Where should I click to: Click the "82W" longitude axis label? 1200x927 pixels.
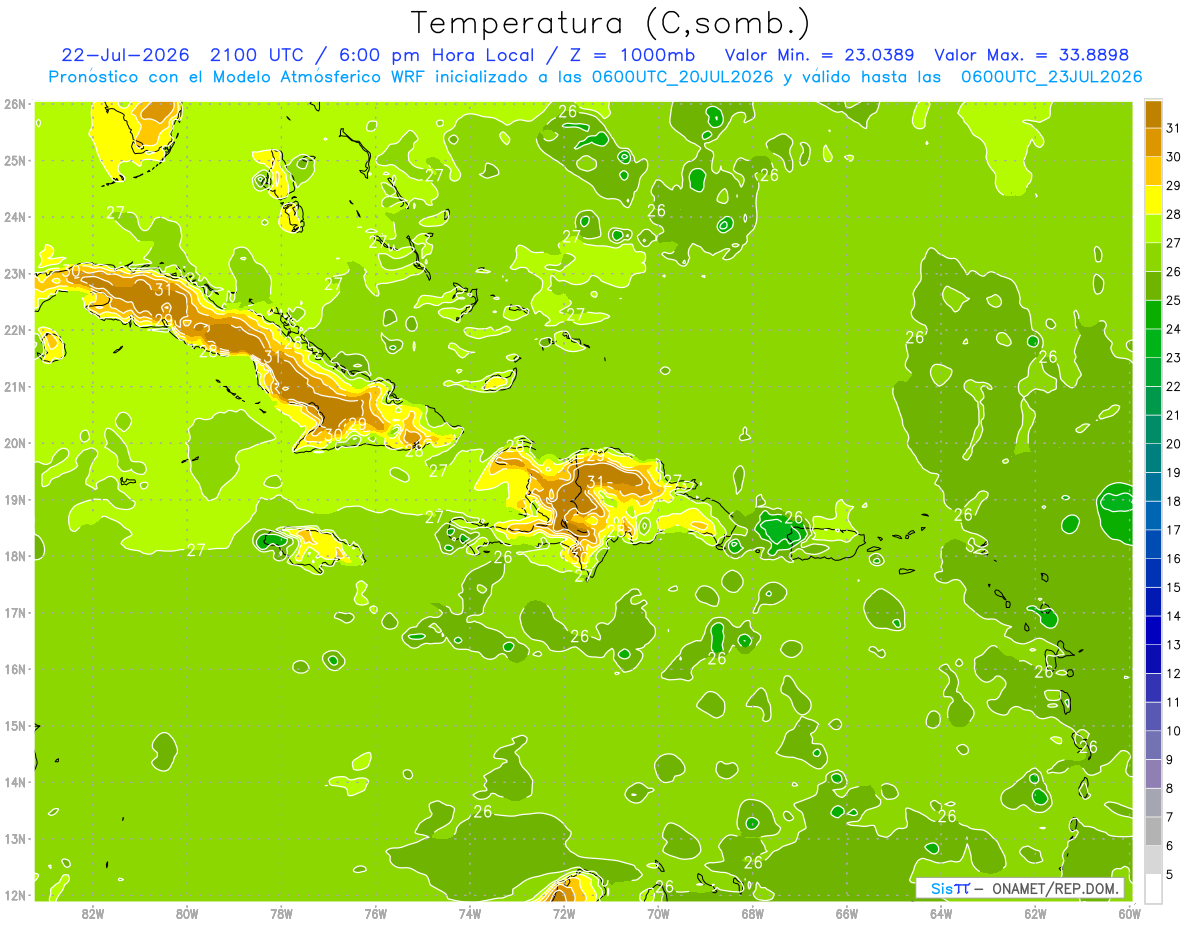coord(92,913)
